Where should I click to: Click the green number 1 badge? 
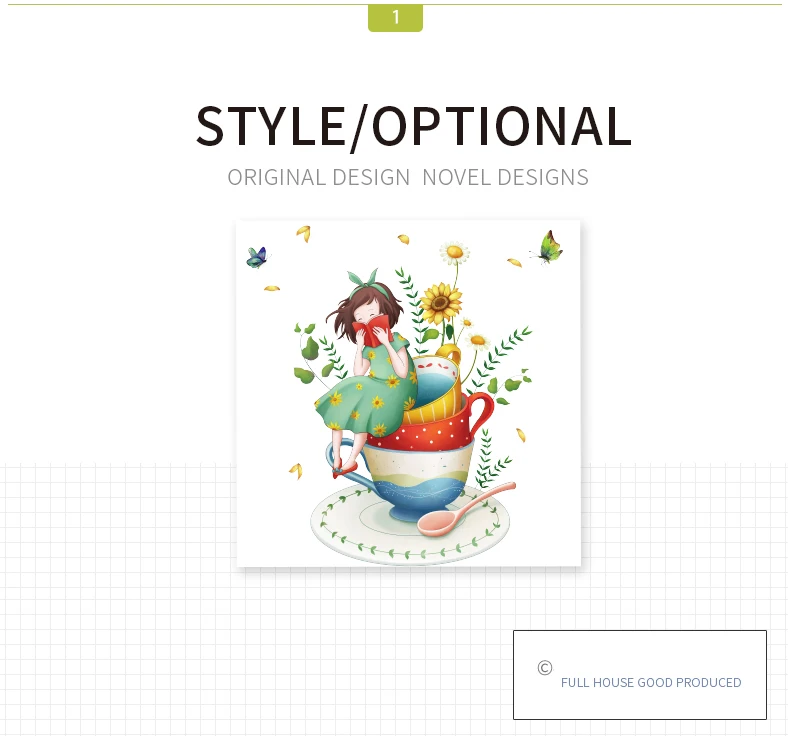coord(395,18)
